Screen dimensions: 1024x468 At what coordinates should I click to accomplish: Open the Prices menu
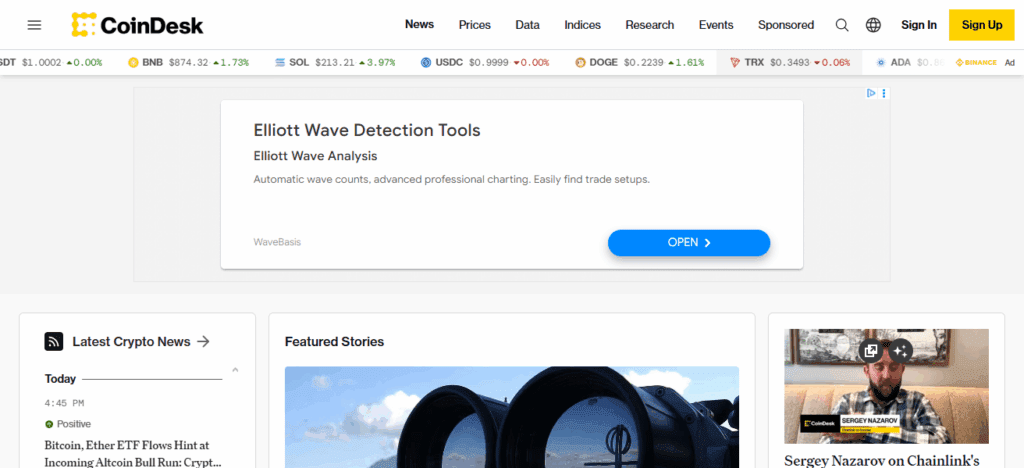coord(475,25)
